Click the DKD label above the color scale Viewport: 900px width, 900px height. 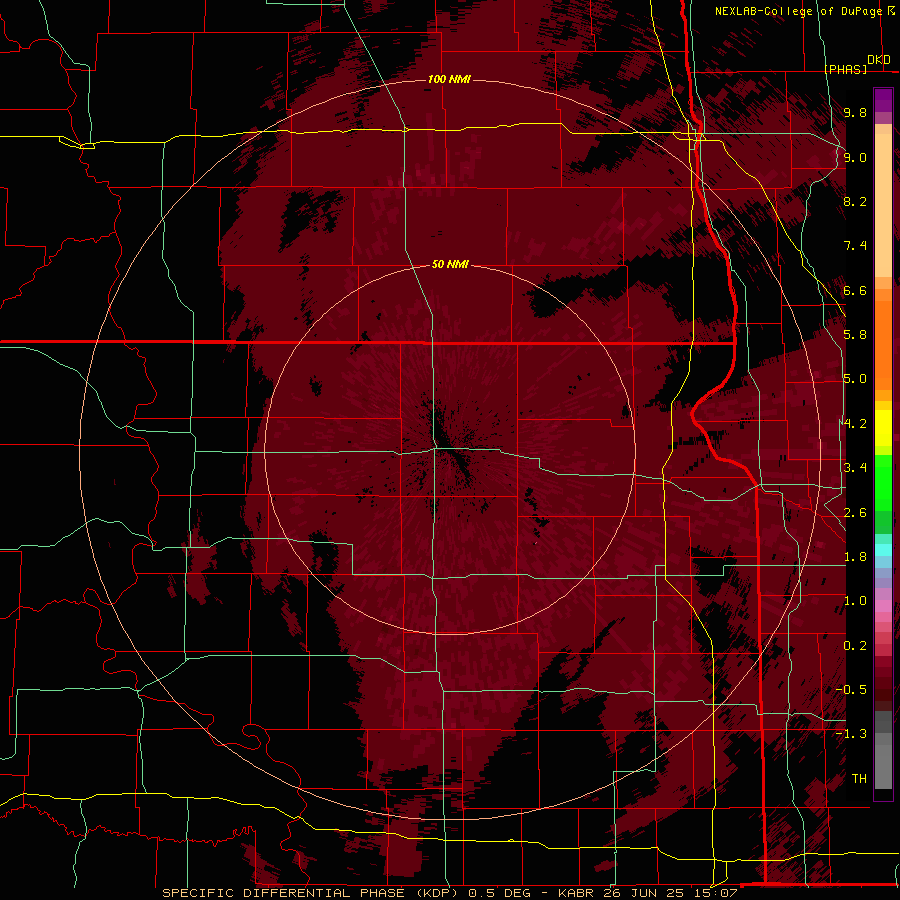point(879,60)
